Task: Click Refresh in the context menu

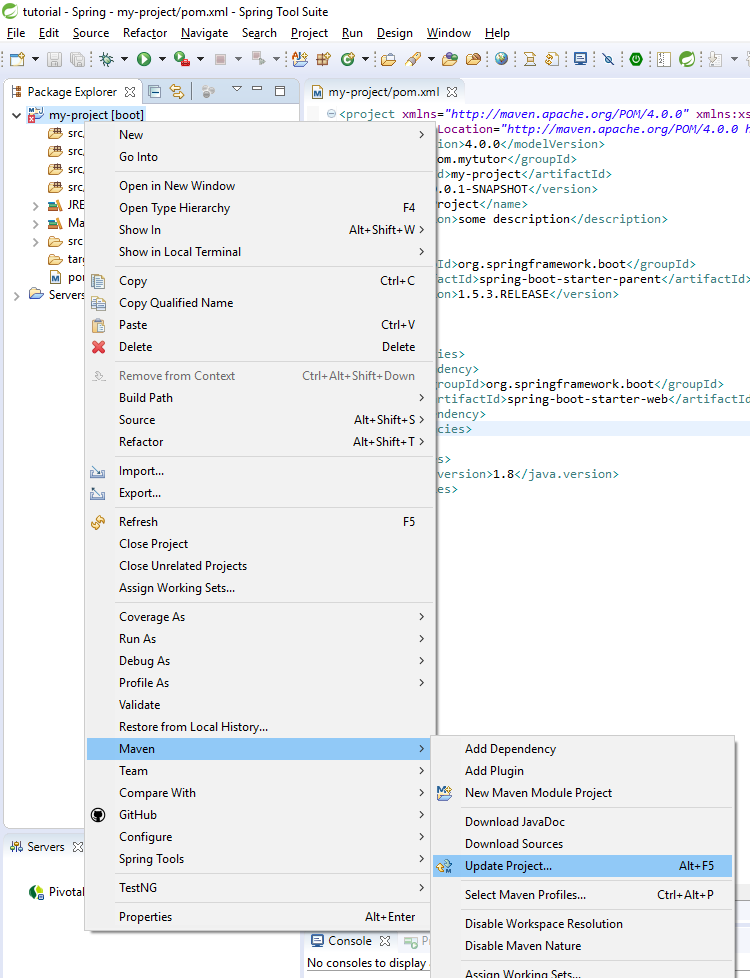Action: point(259,521)
